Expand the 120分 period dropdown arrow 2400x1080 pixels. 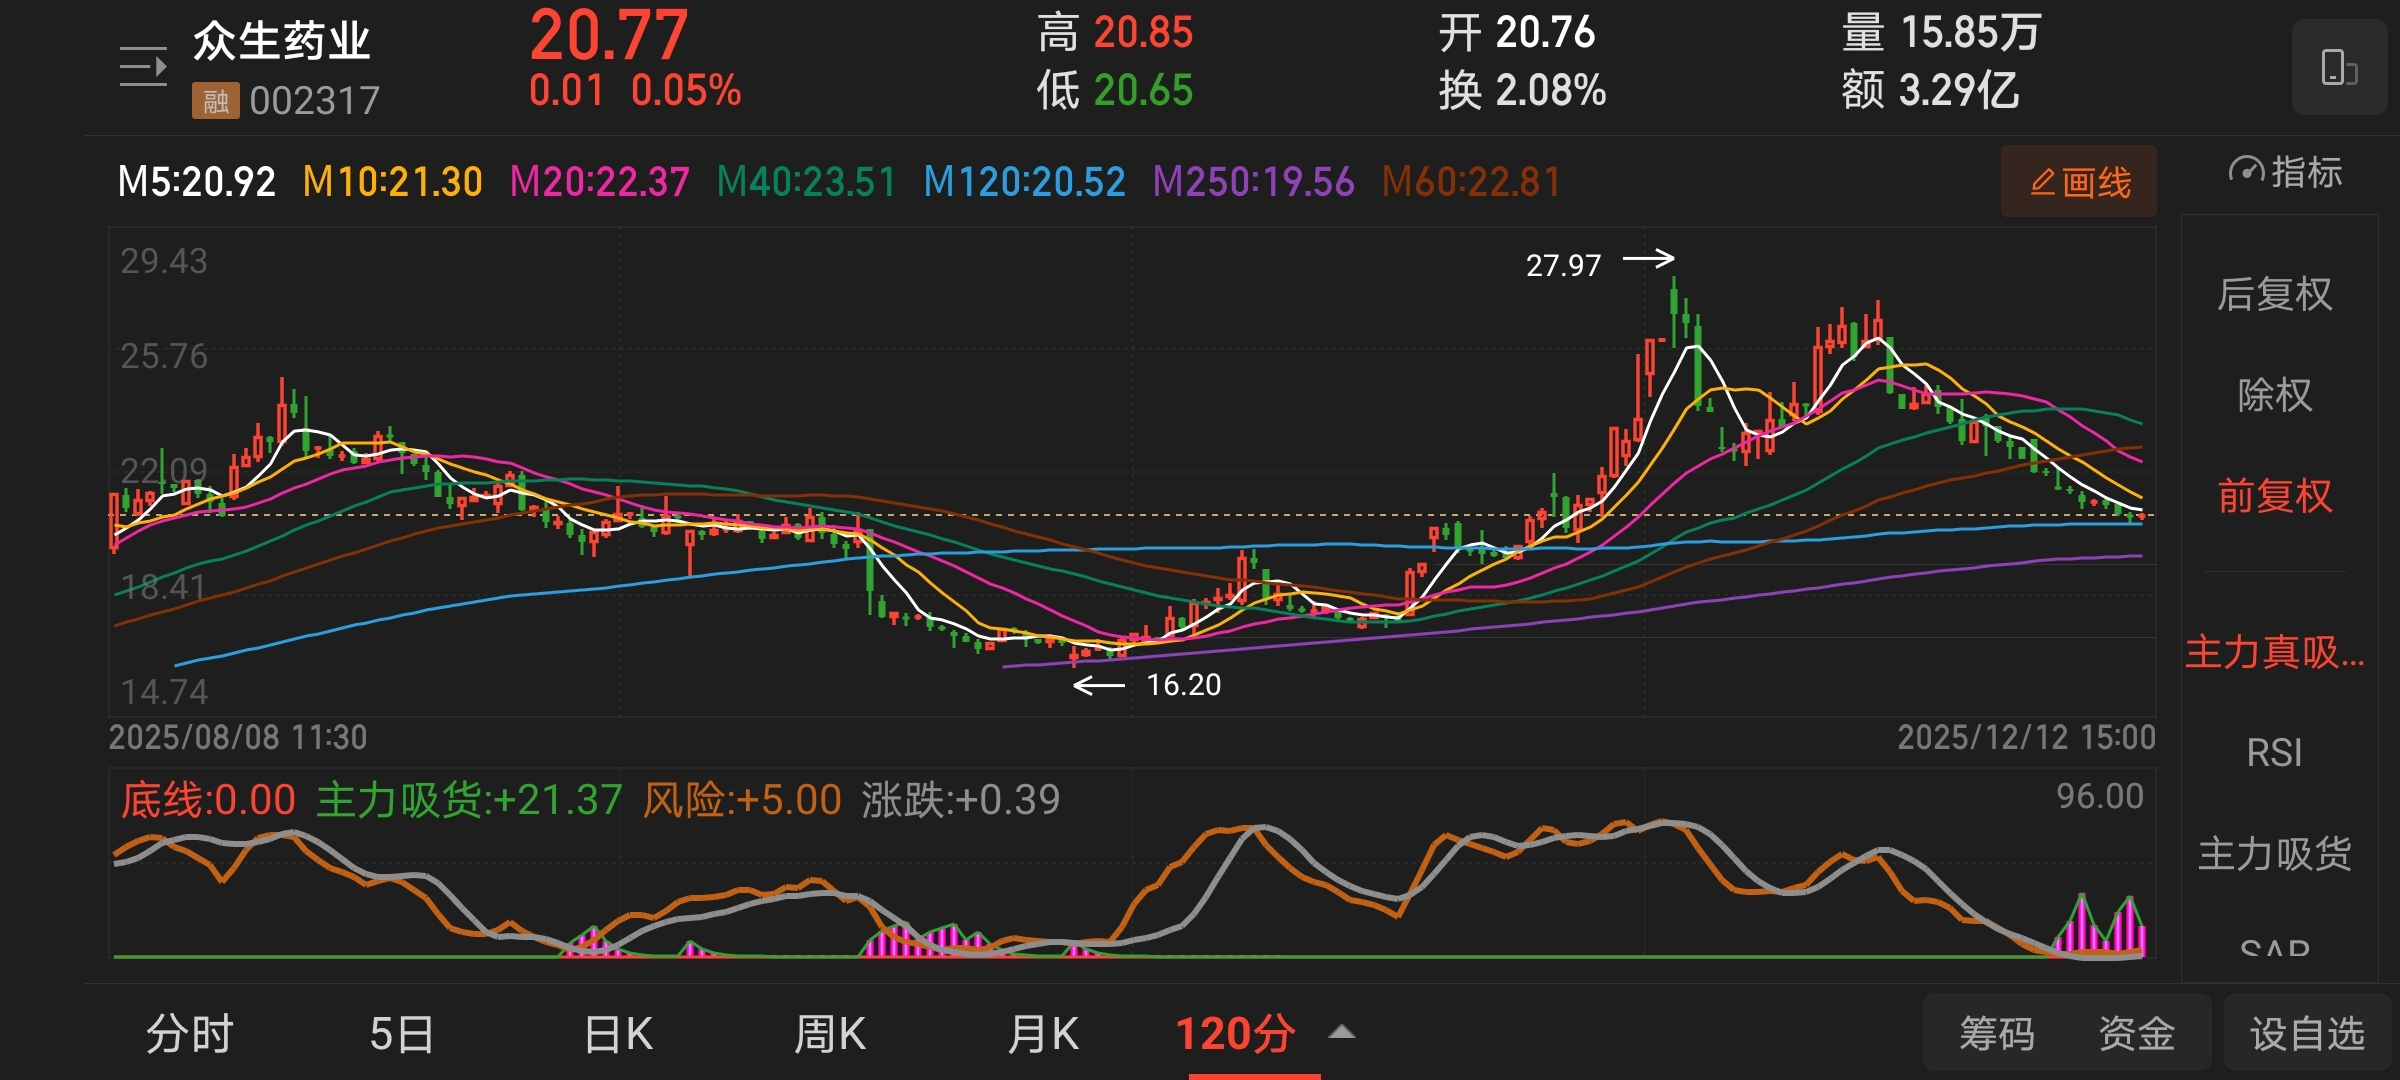coord(1342,1032)
